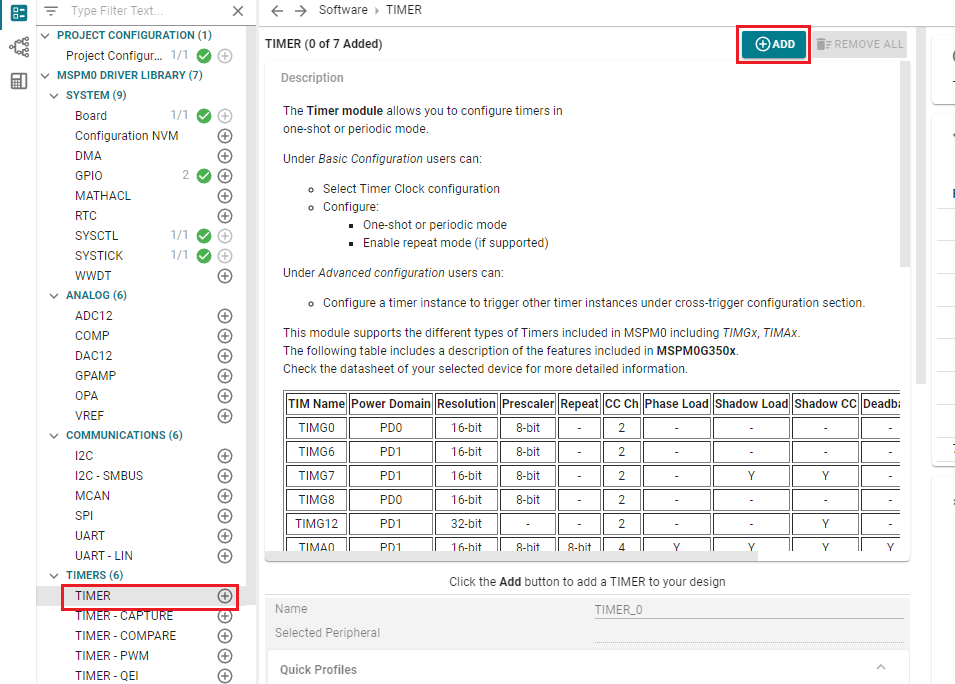Select the I2C - SMBUS module
Image resolution: width=955 pixels, height=684 pixels.
point(109,476)
